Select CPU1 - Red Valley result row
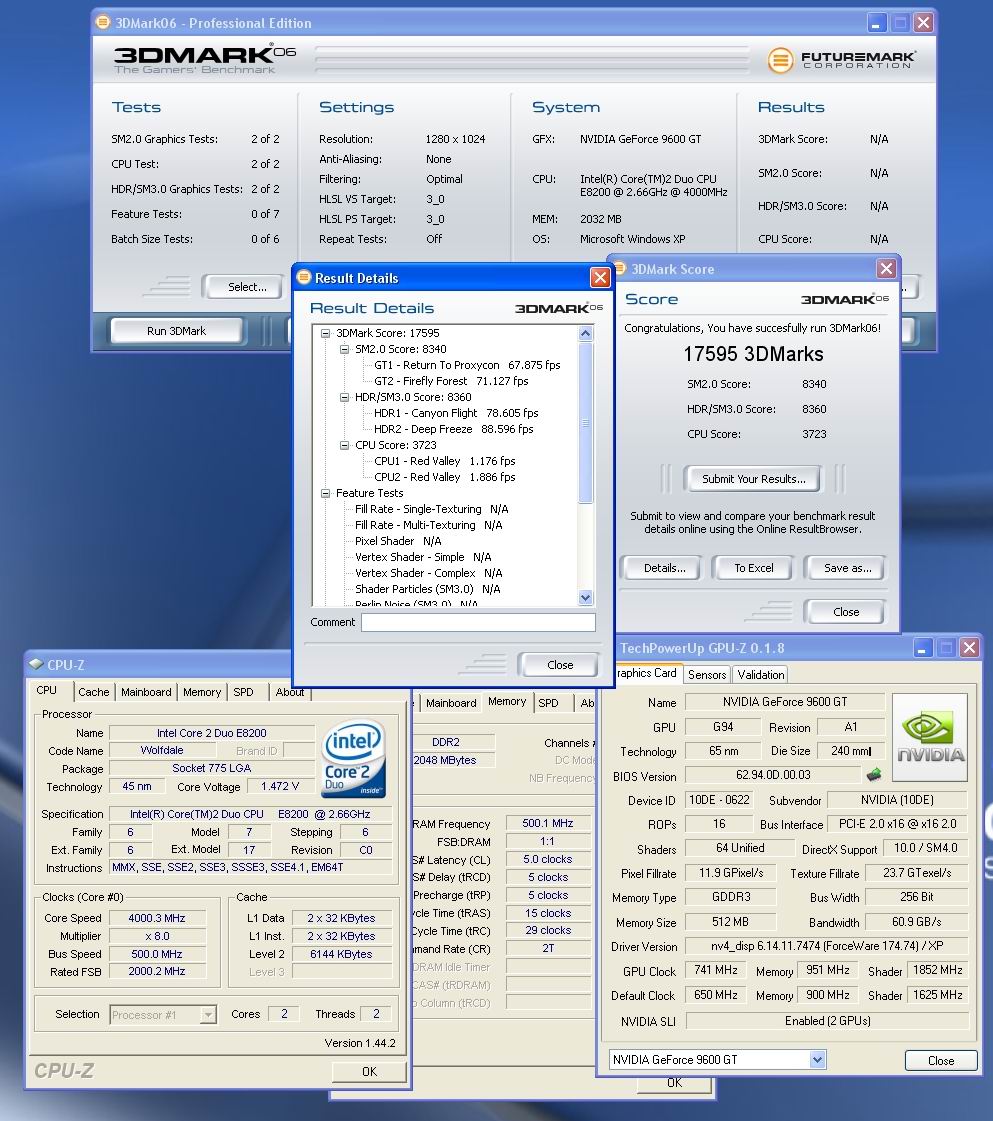The height and width of the screenshot is (1121, 993). pyautogui.click(x=445, y=461)
